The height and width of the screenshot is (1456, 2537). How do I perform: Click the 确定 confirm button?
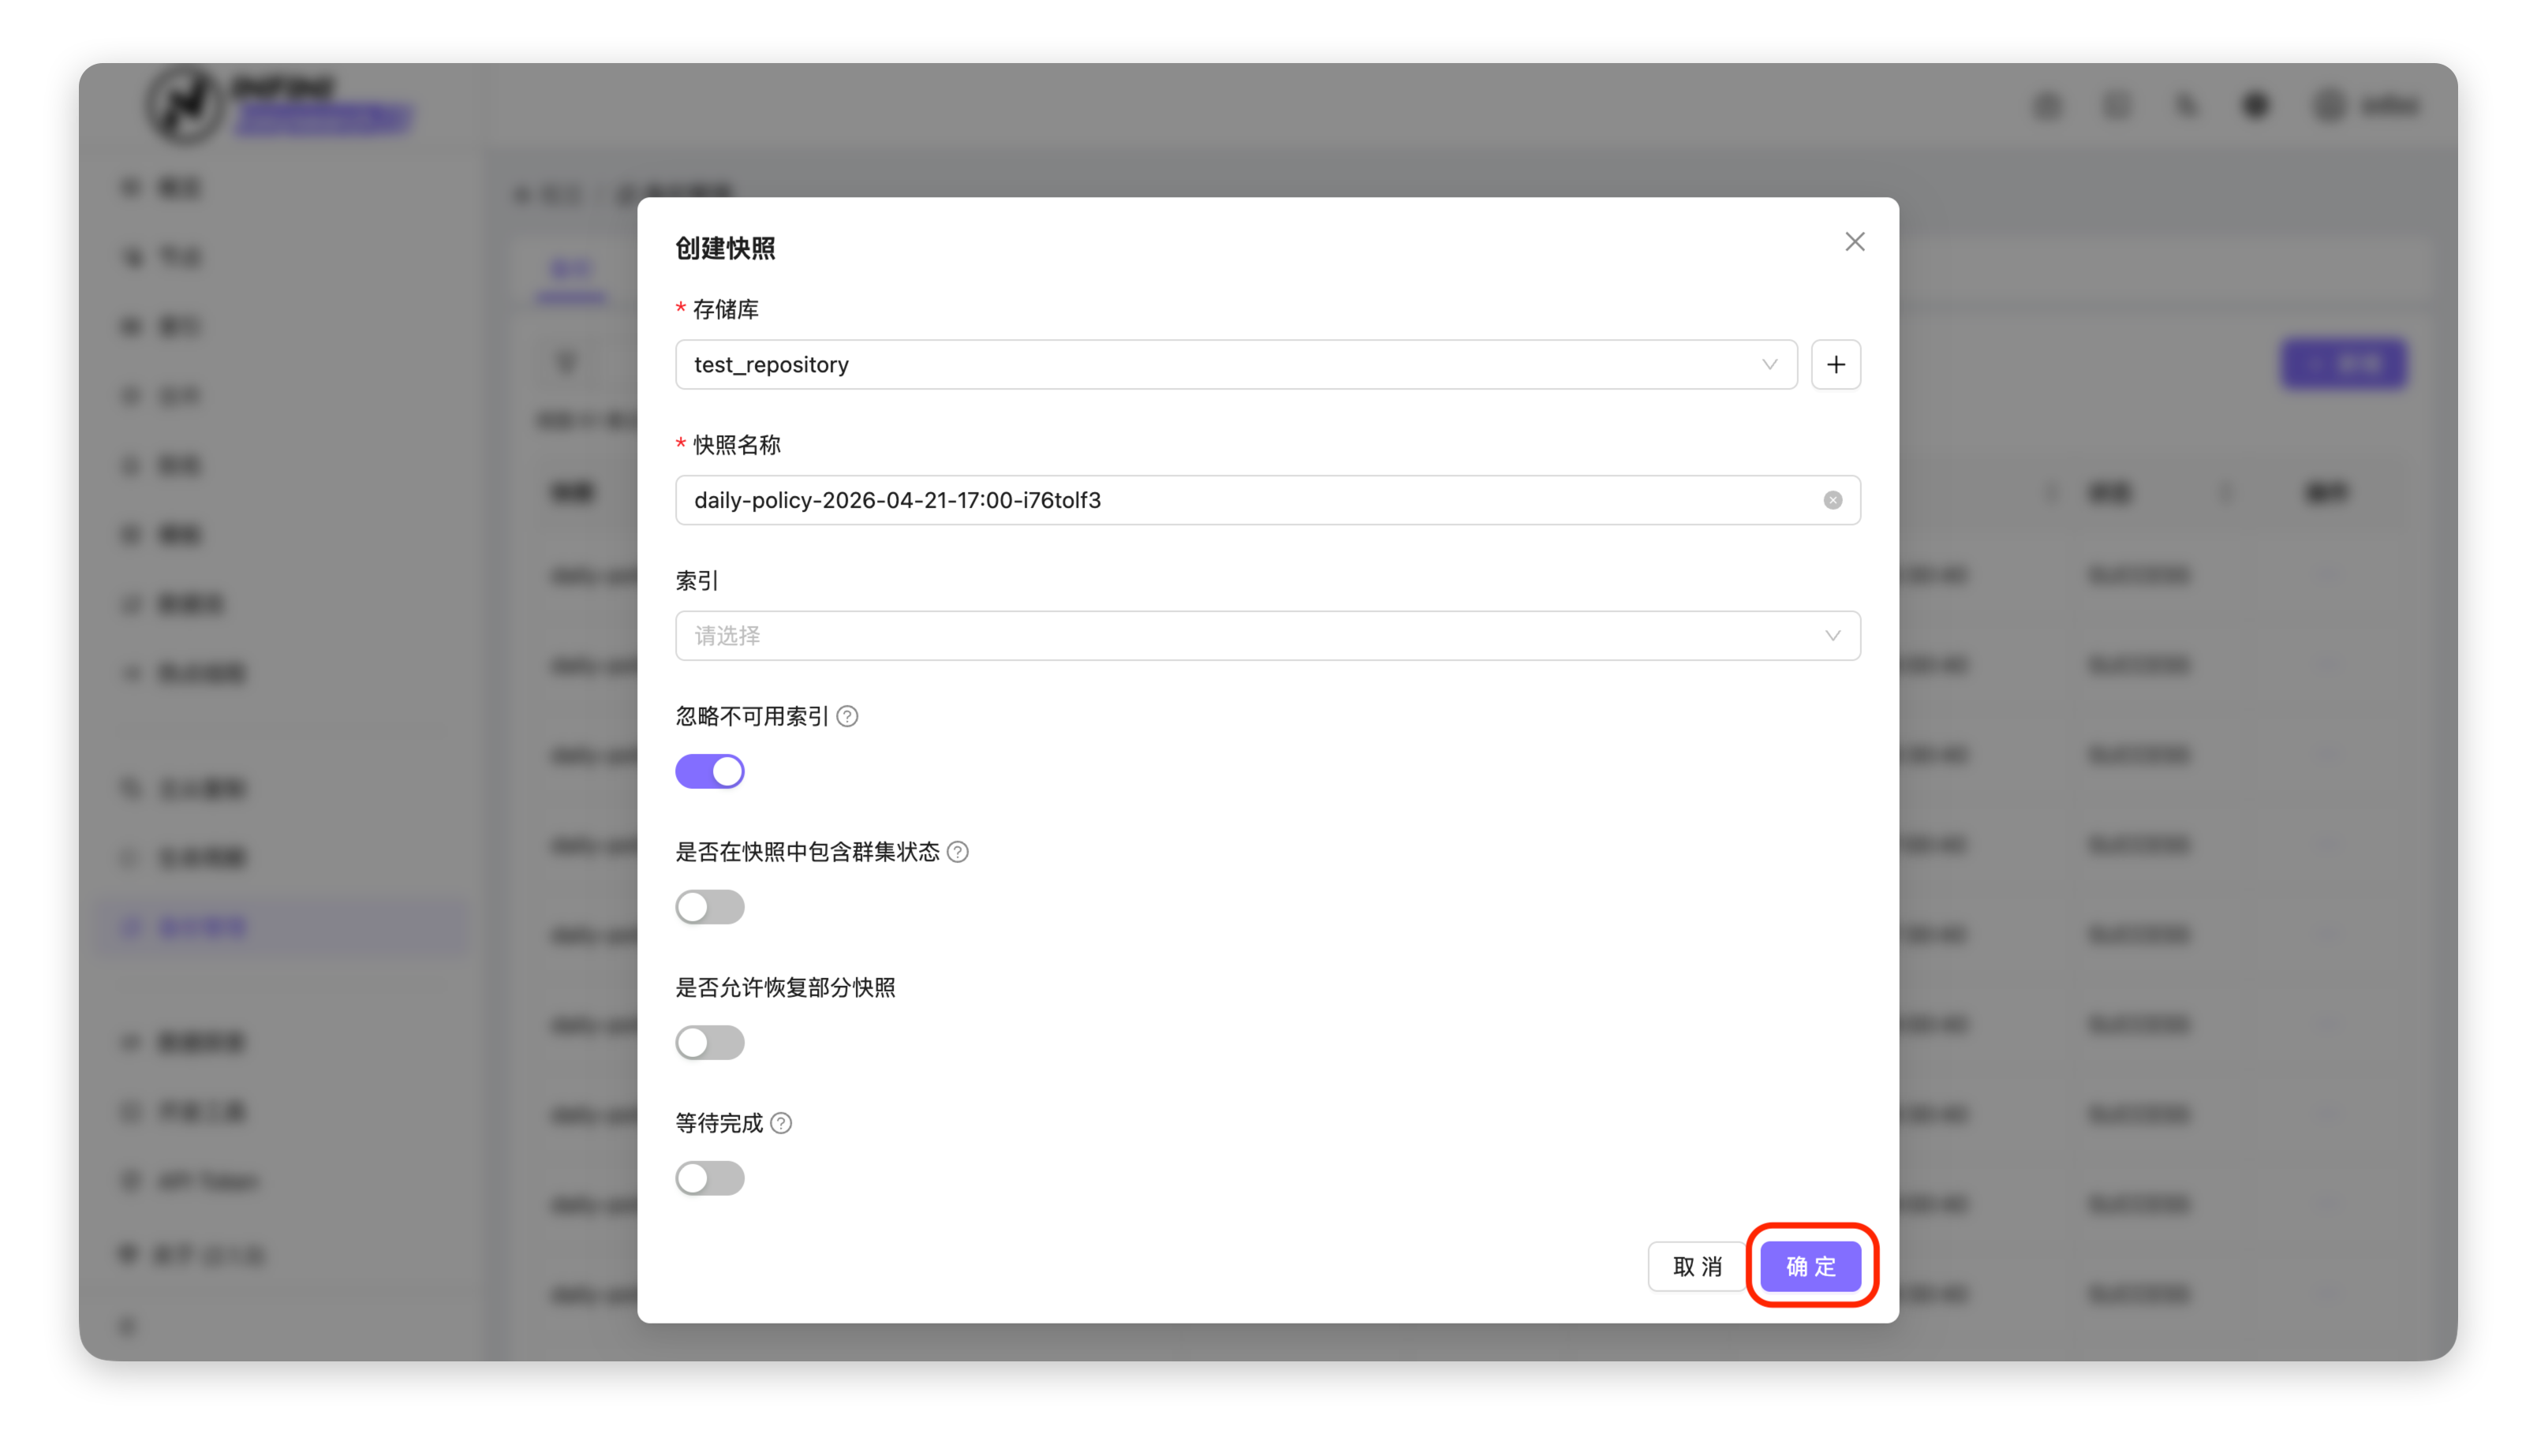tap(1810, 1266)
